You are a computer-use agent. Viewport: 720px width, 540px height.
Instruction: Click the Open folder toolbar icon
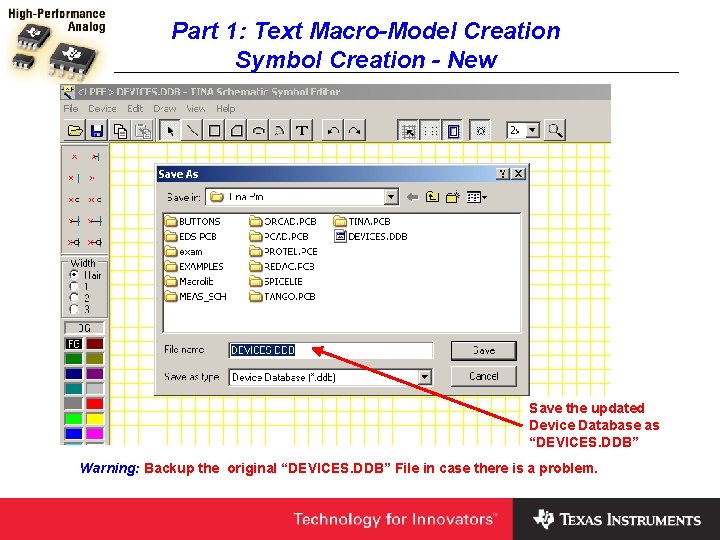click(75, 131)
